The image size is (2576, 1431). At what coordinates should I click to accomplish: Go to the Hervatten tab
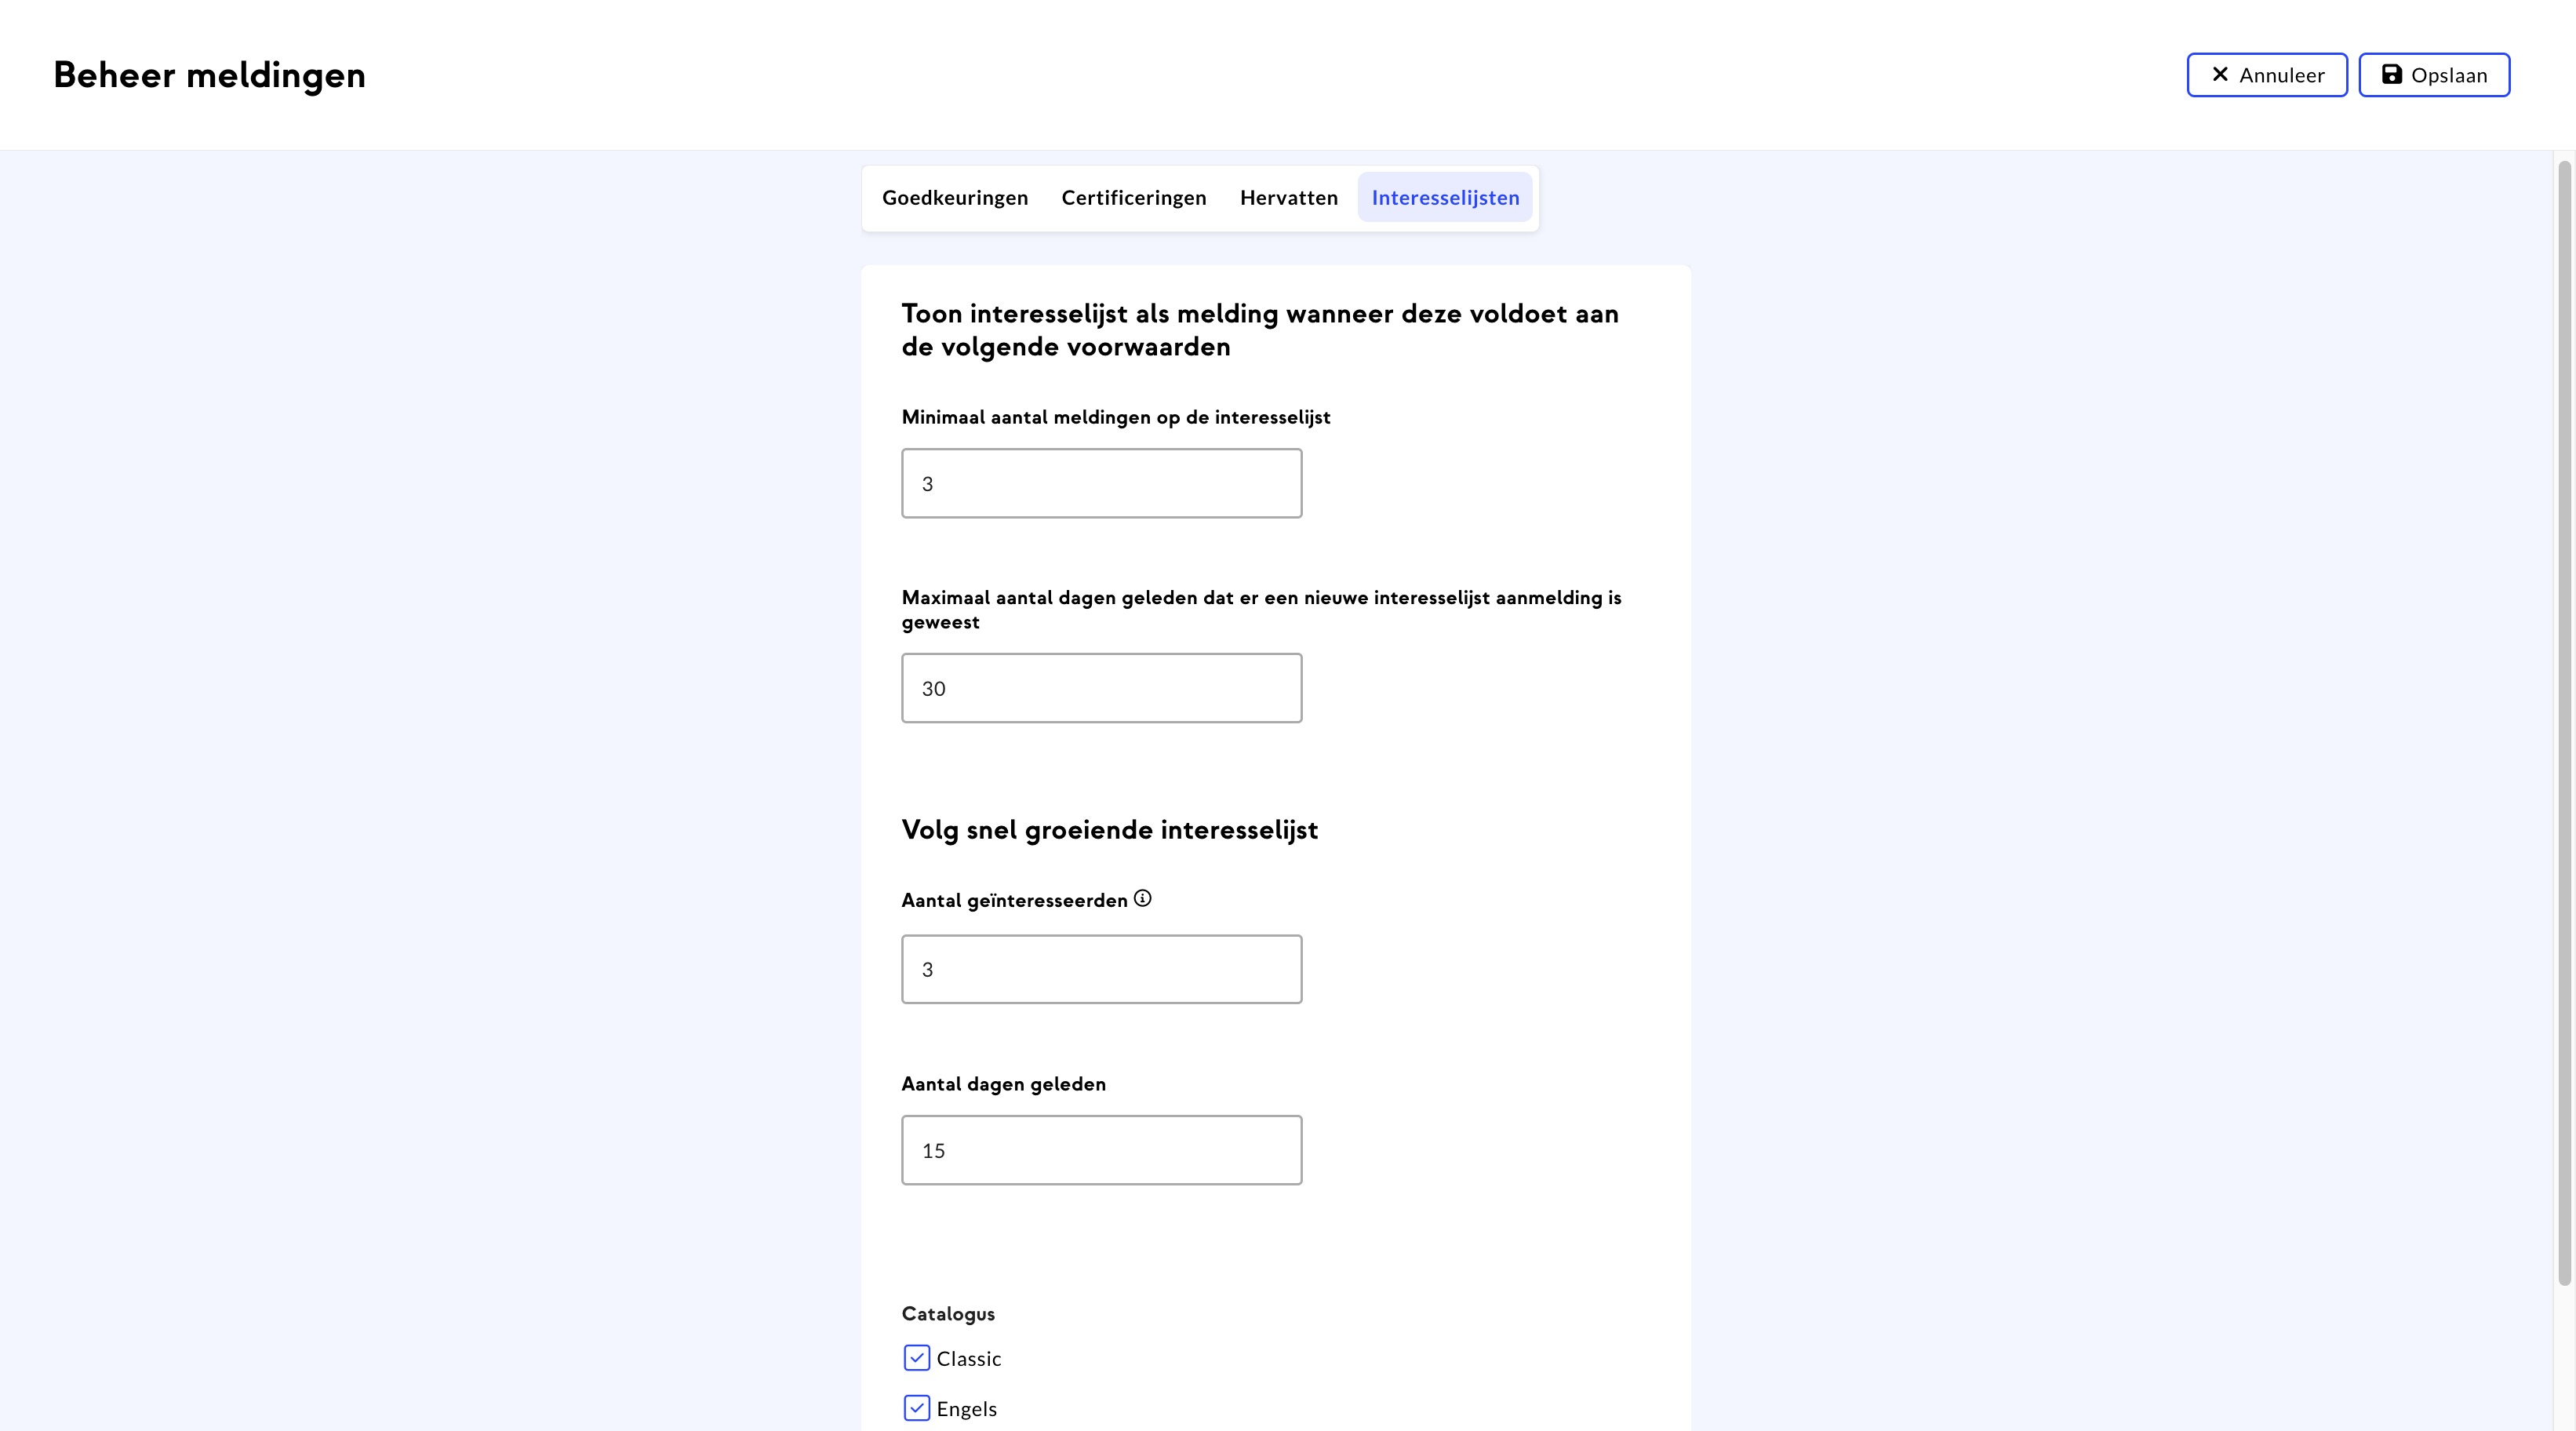point(1288,198)
